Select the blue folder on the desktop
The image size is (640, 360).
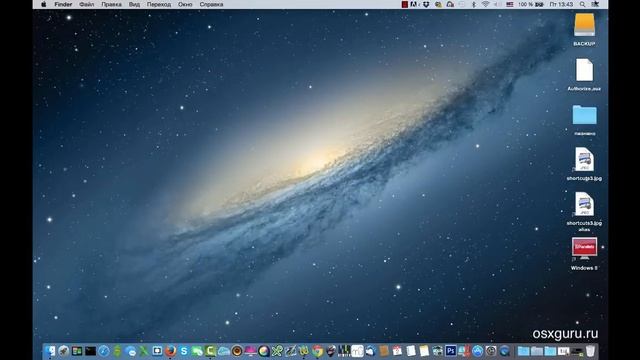584,115
